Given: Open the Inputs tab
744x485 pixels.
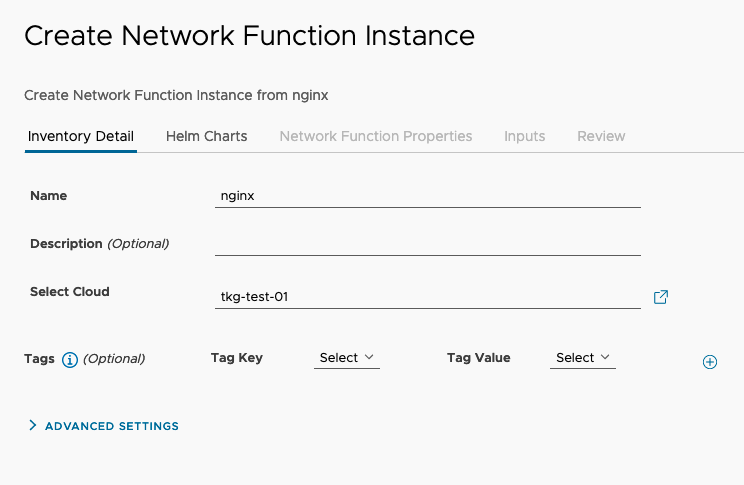Looking at the screenshot, I should pyautogui.click(x=524, y=137).
